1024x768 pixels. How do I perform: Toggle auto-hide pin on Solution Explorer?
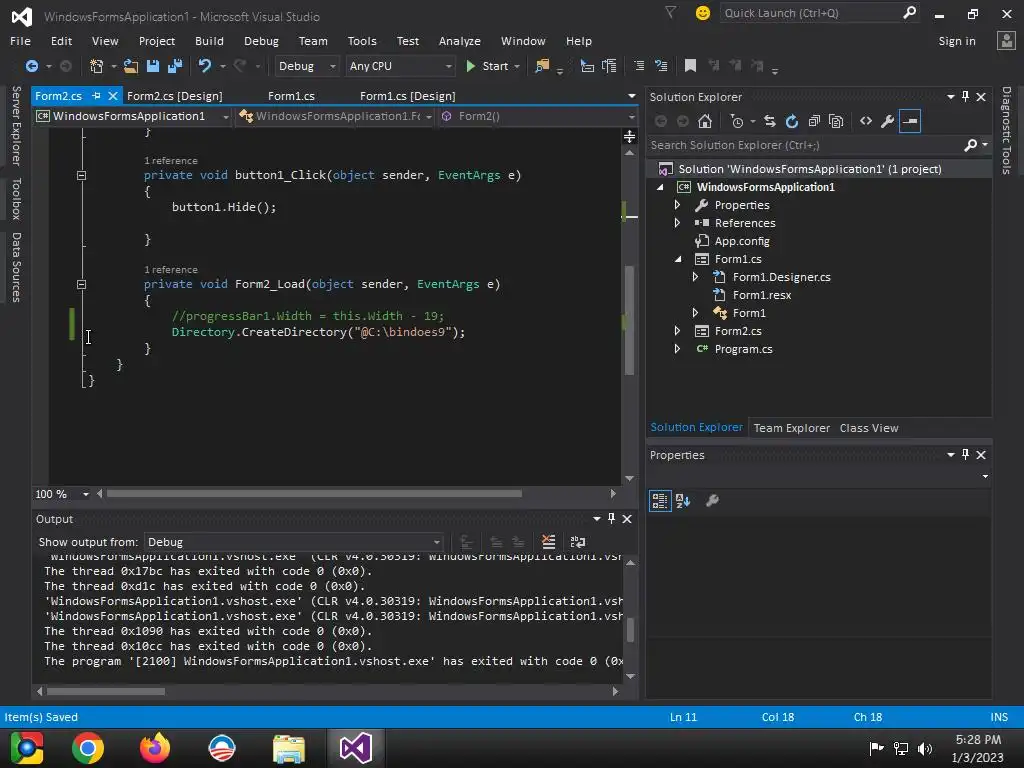pos(965,97)
